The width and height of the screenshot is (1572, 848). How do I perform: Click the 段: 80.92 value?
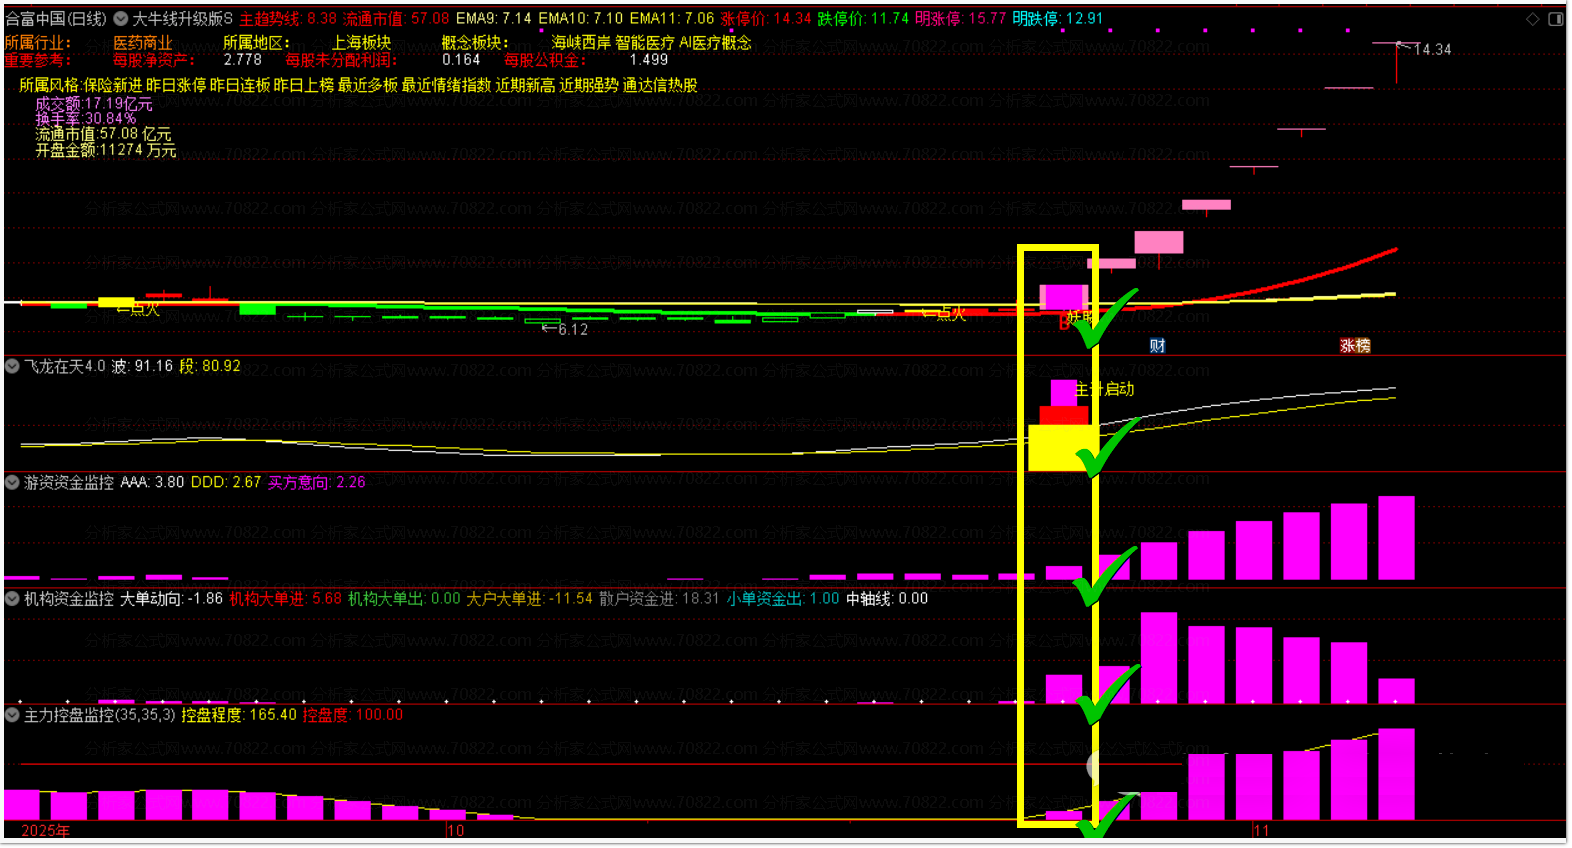pos(210,366)
